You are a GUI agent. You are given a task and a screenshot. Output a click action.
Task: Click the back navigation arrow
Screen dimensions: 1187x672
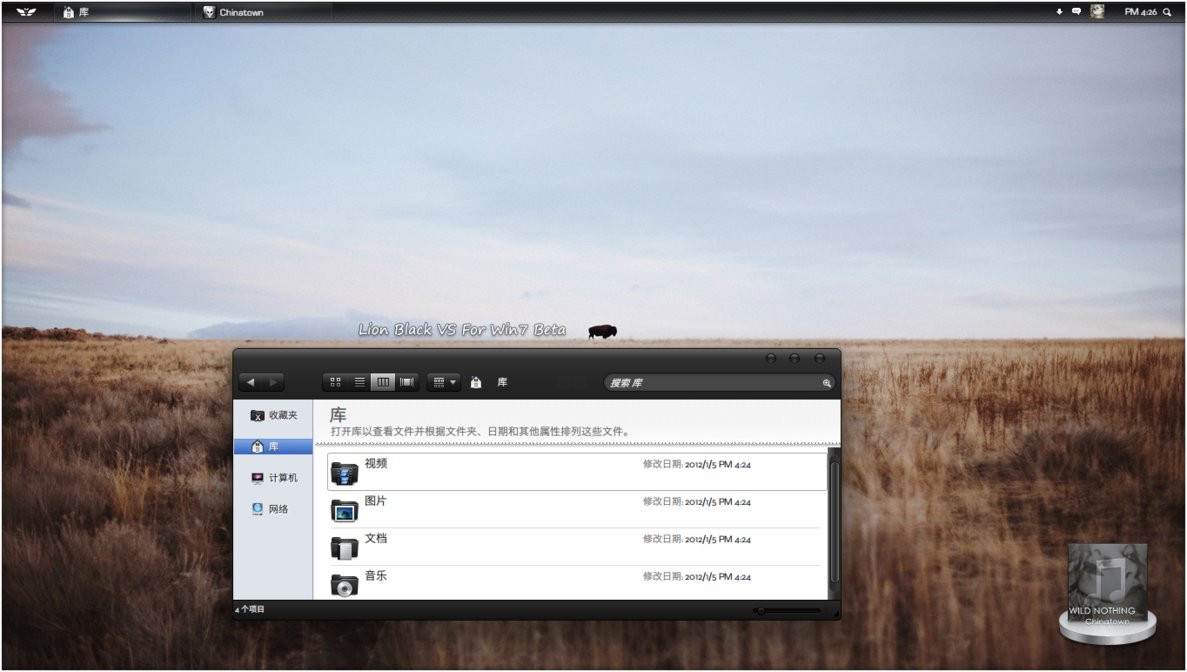(250, 382)
